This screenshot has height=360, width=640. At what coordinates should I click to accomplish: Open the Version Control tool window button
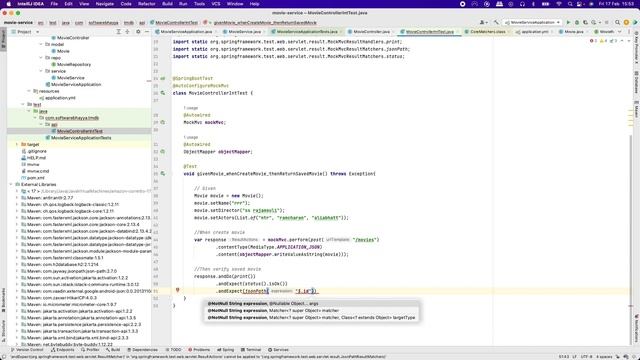[x=27, y=350]
